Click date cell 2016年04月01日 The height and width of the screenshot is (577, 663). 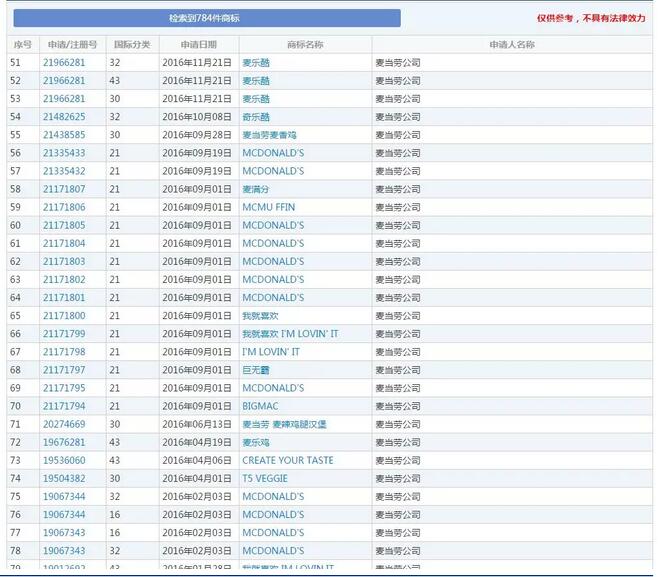[197, 479]
